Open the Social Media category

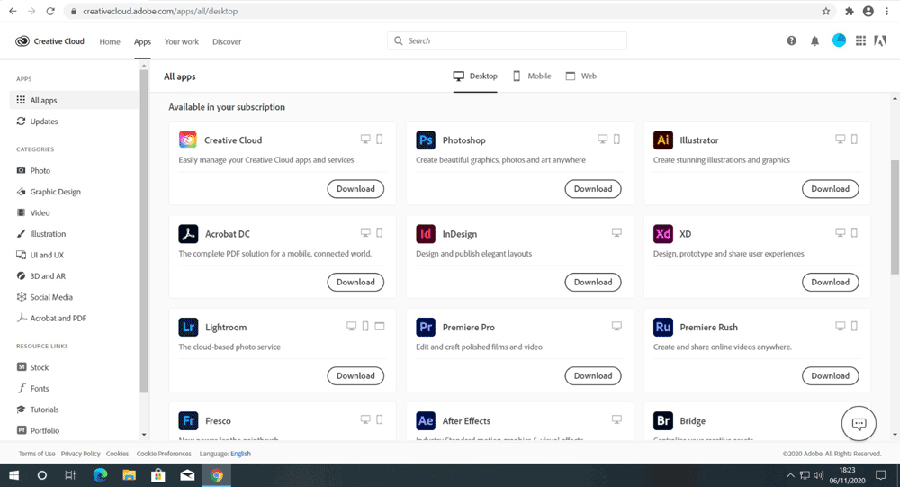(44, 297)
